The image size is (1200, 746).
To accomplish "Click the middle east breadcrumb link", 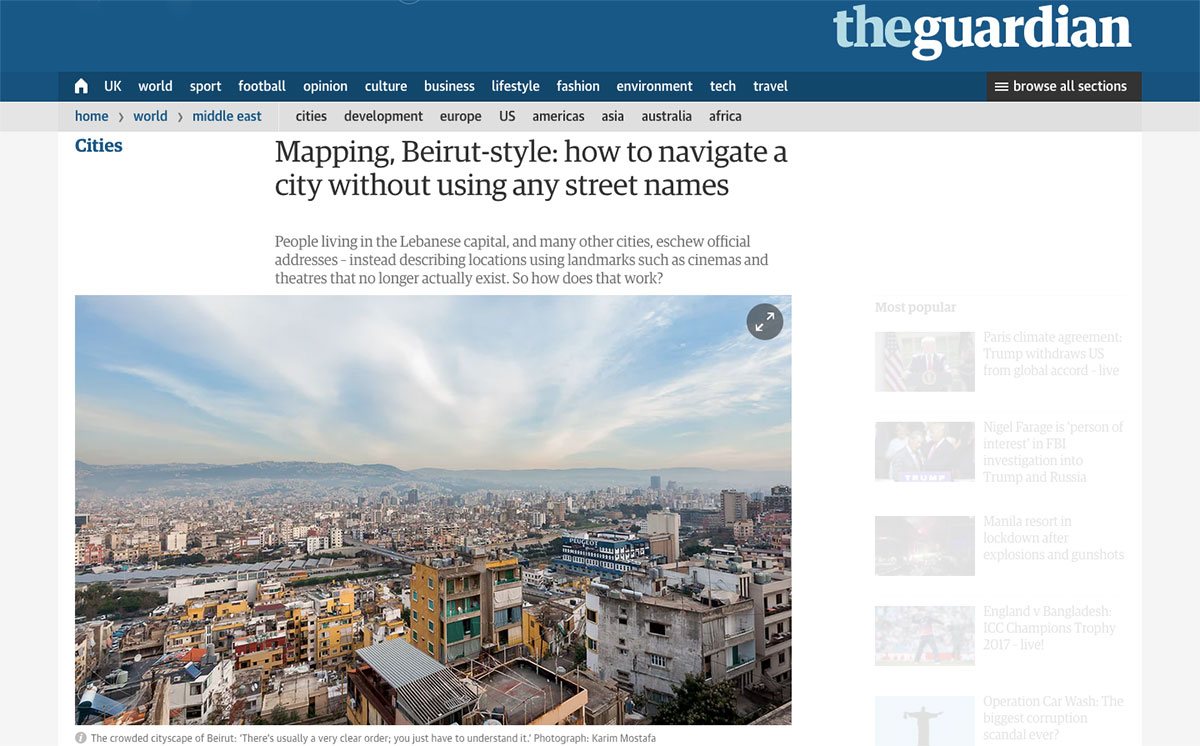I will (227, 116).
